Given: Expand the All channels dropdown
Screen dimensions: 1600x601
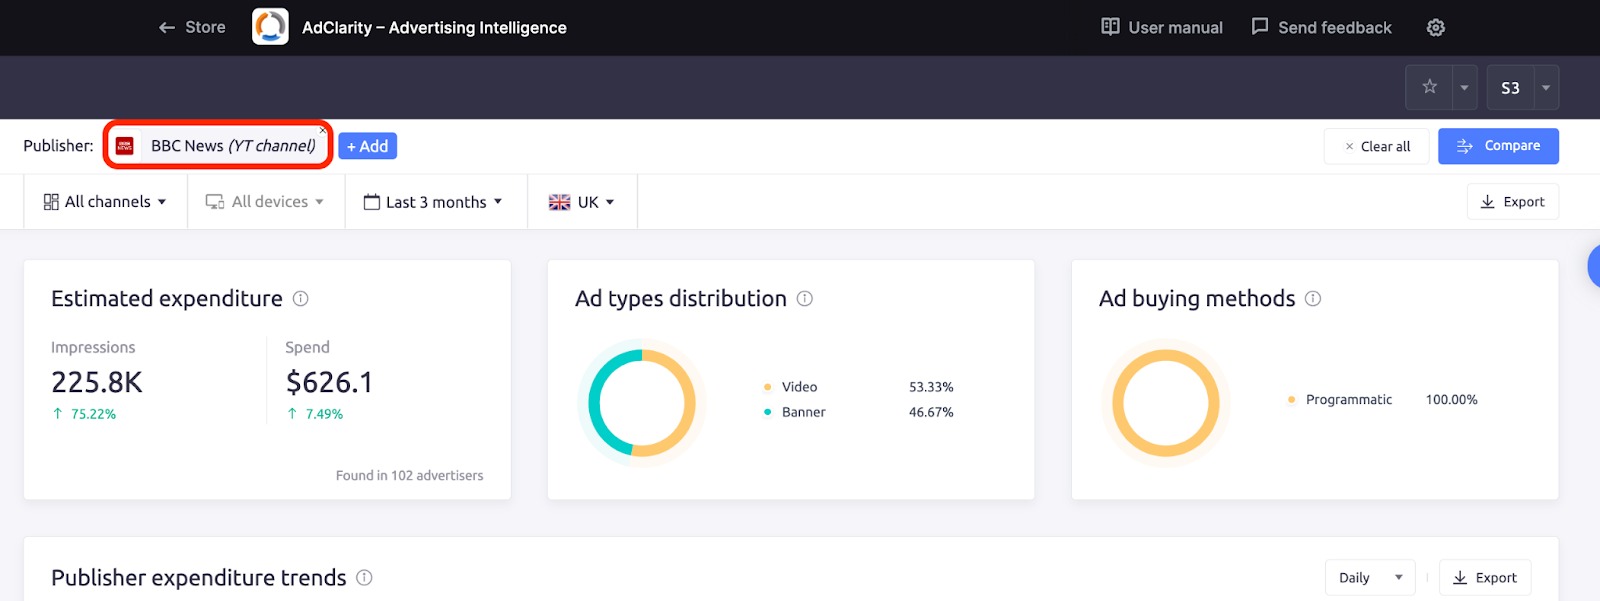Looking at the screenshot, I should (x=105, y=202).
